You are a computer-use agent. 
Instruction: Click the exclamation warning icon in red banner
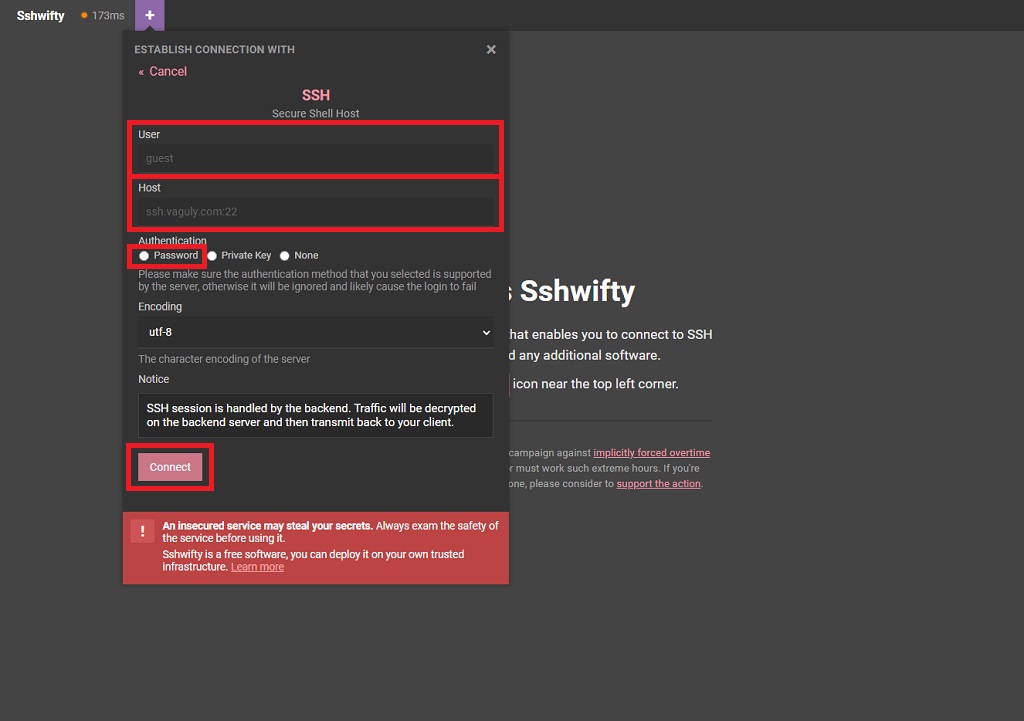click(x=143, y=531)
